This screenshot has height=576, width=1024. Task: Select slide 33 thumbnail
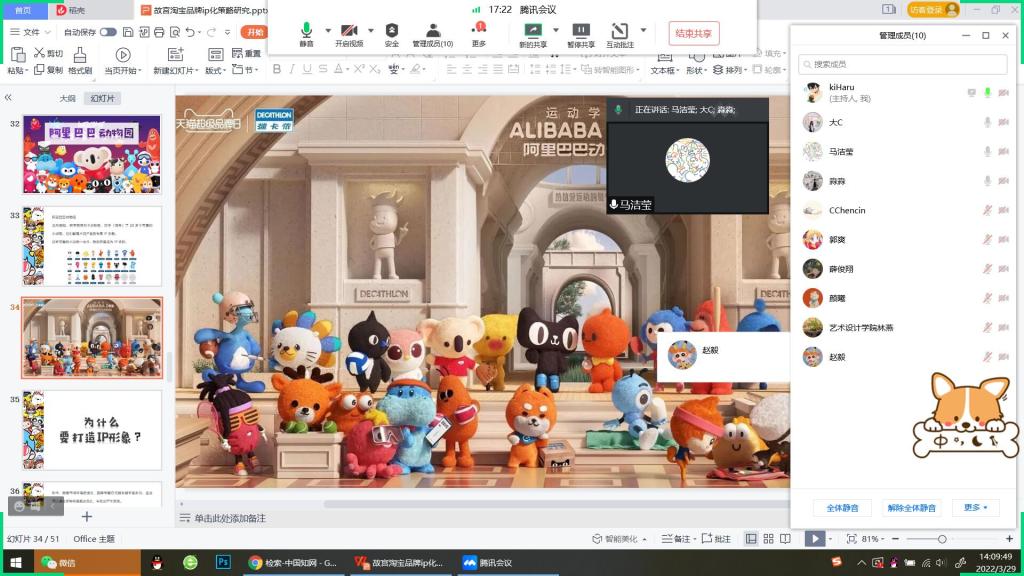pyautogui.click(x=92, y=246)
